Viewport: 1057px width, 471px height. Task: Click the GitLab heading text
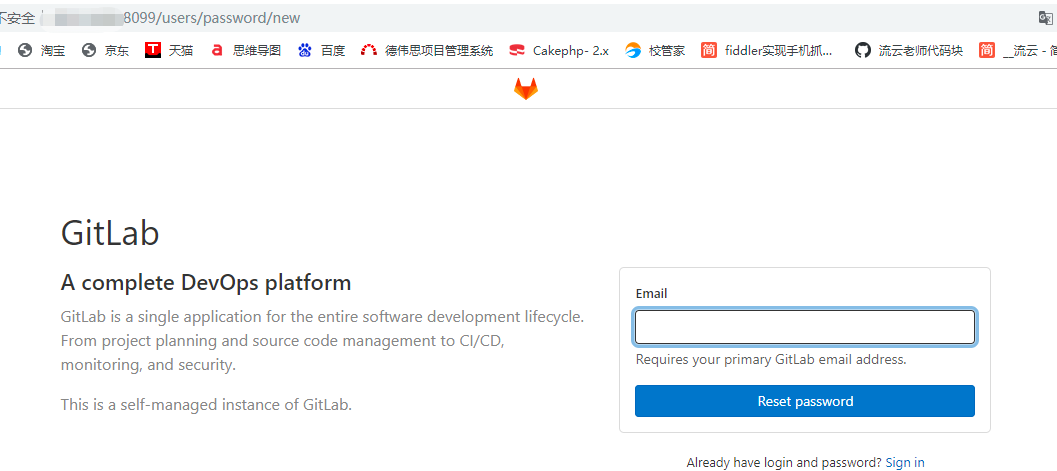(110, 234)
